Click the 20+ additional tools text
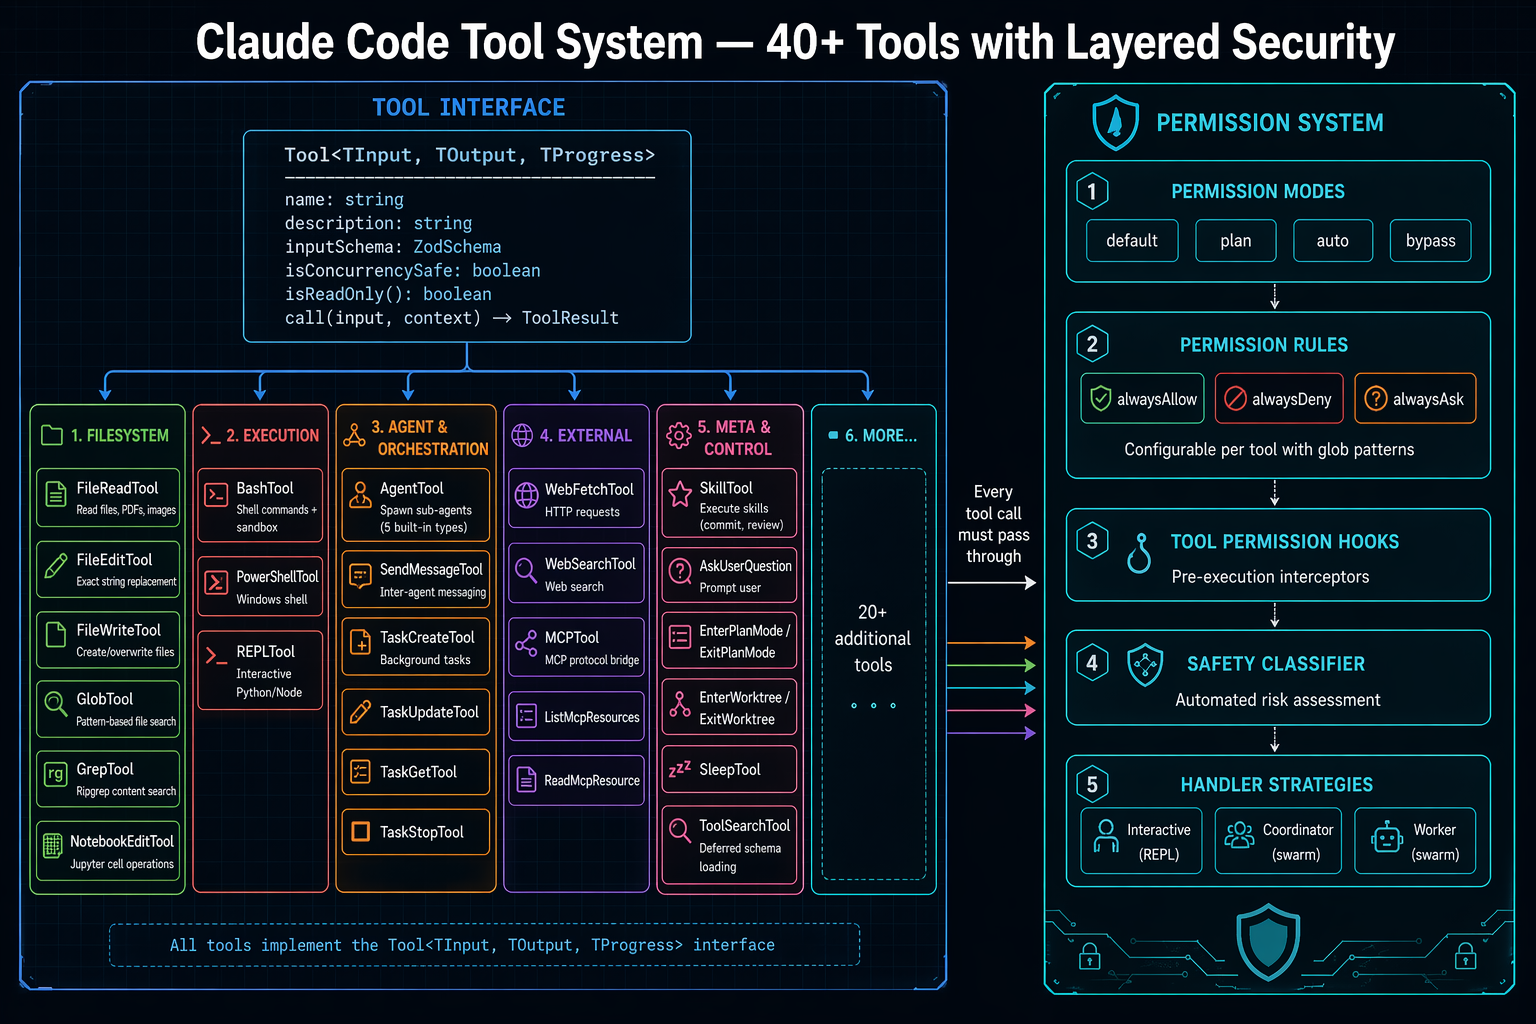The width and height of the screenshot is (1536, 1024). point(873,638)
